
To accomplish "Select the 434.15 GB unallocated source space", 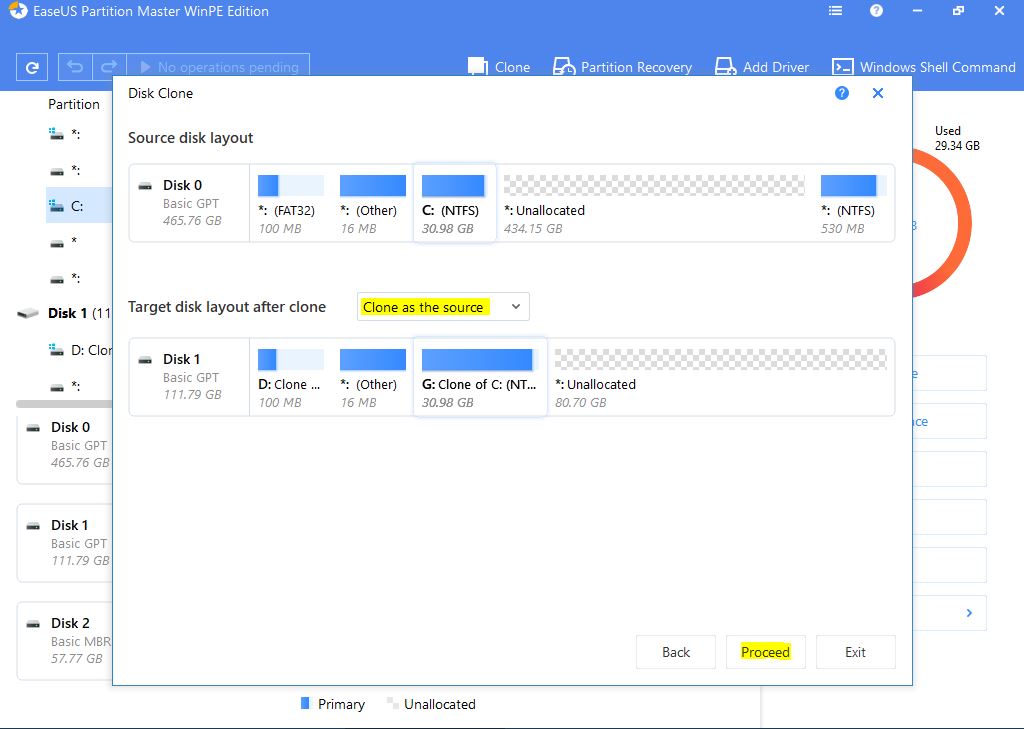I will [654, 203].
